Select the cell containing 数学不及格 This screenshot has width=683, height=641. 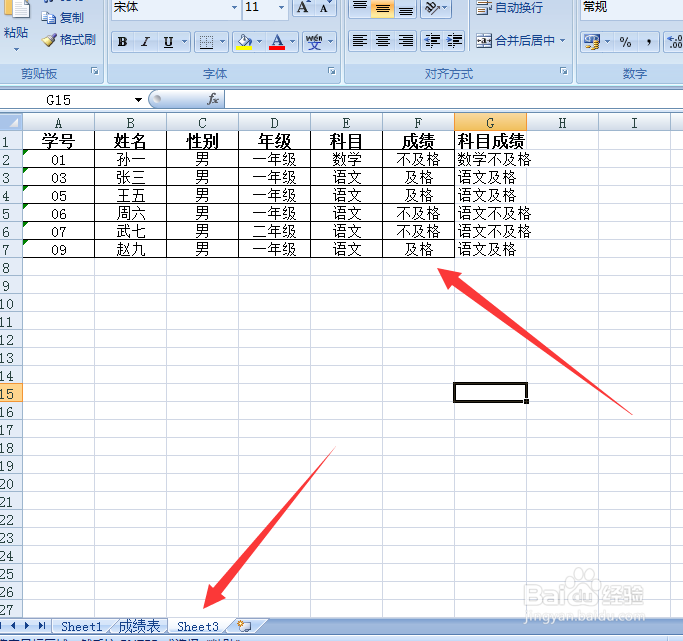(490, 159)
